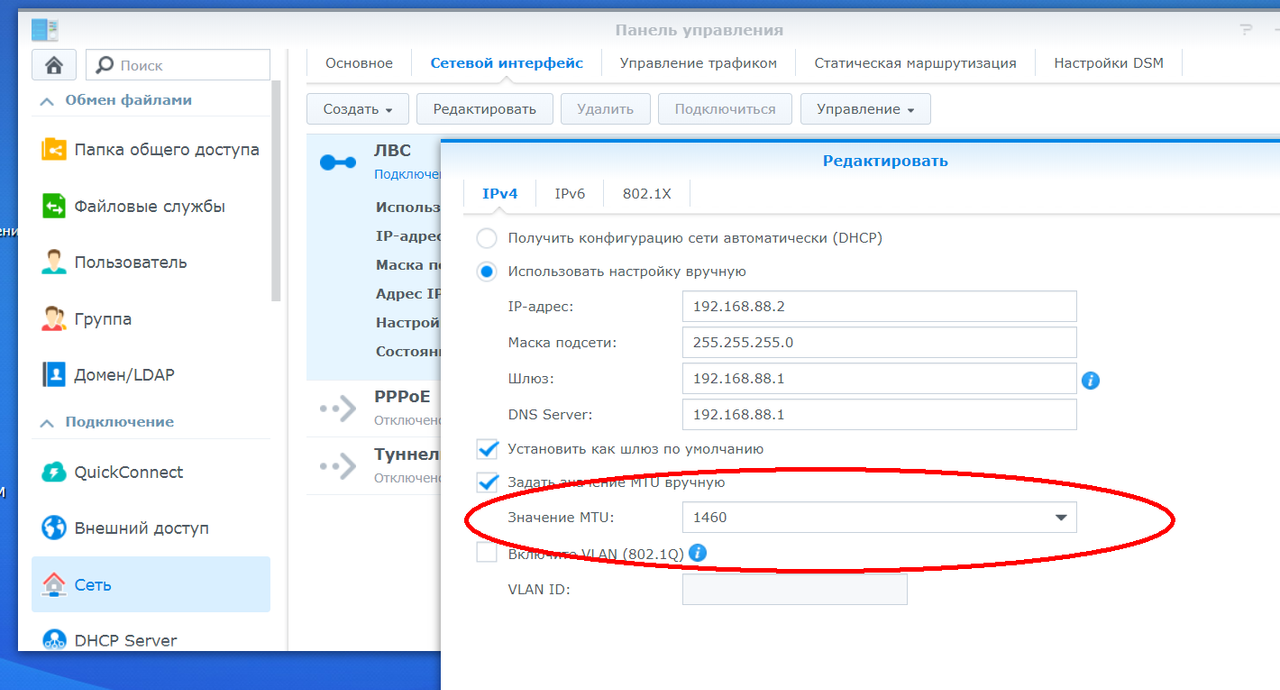
Task: Click the Подключиться button
Action: click(x=725, y=109)
